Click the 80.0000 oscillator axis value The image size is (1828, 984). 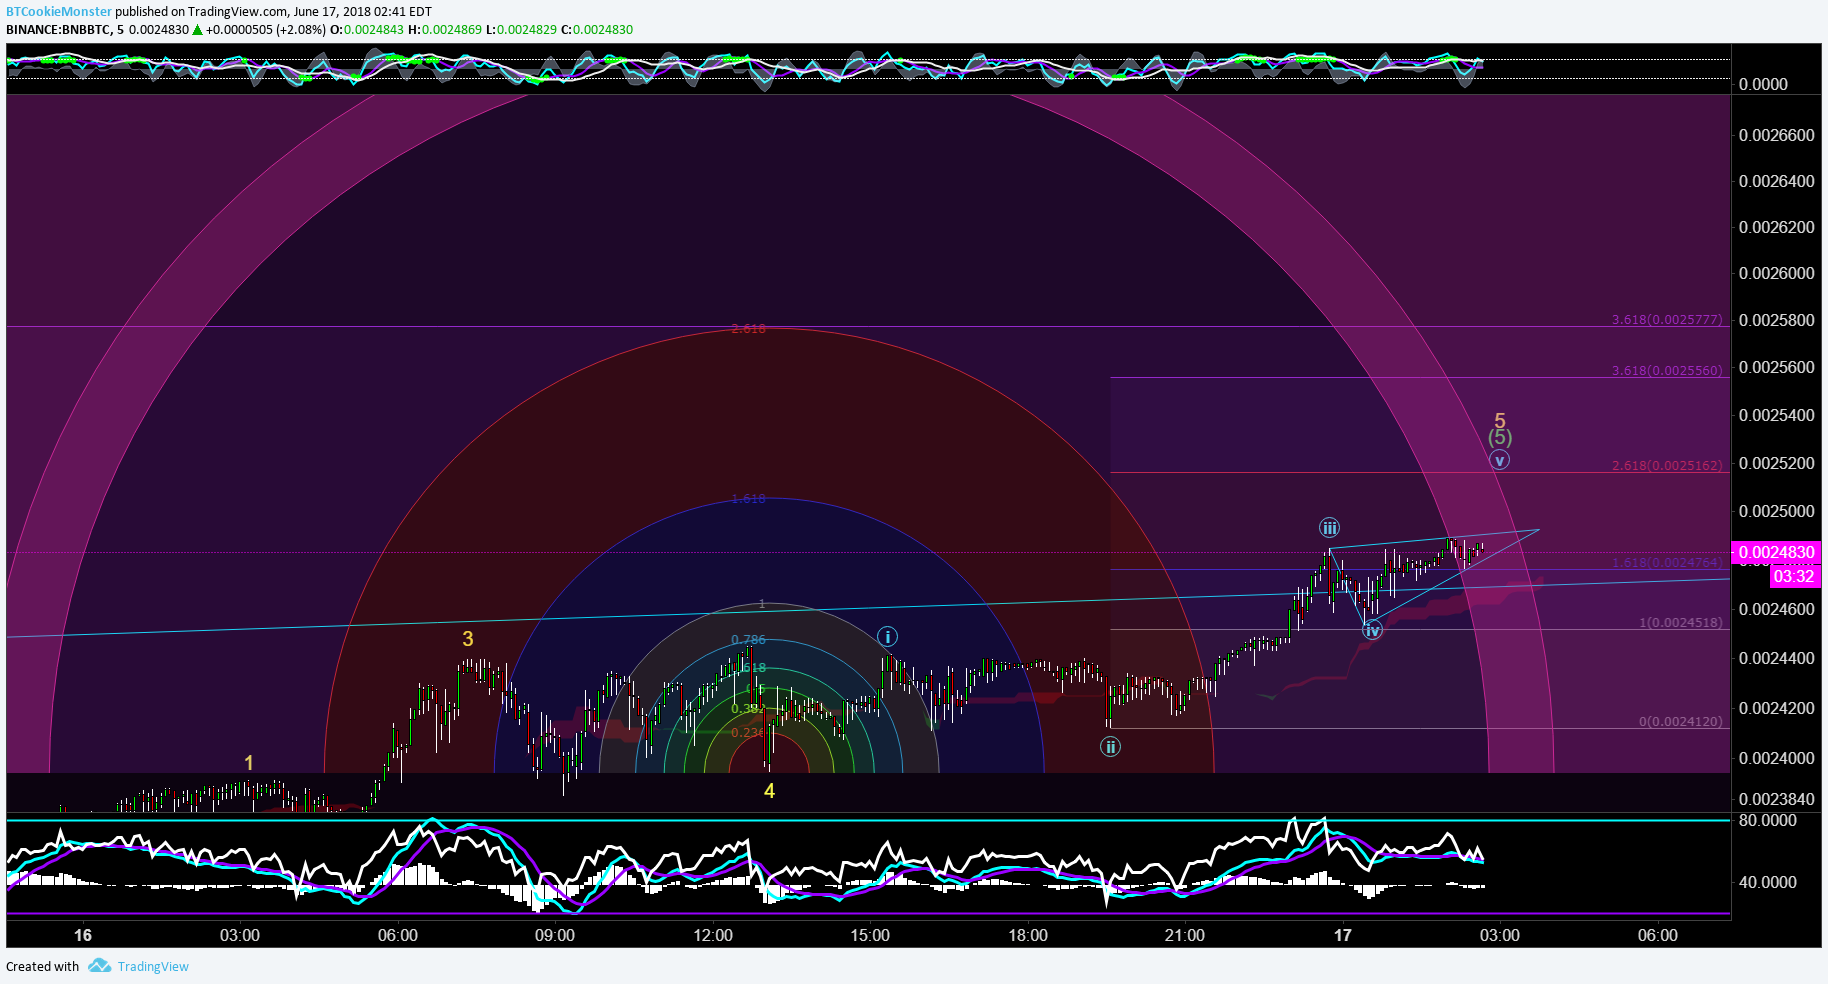click(x=1768, y=820)
